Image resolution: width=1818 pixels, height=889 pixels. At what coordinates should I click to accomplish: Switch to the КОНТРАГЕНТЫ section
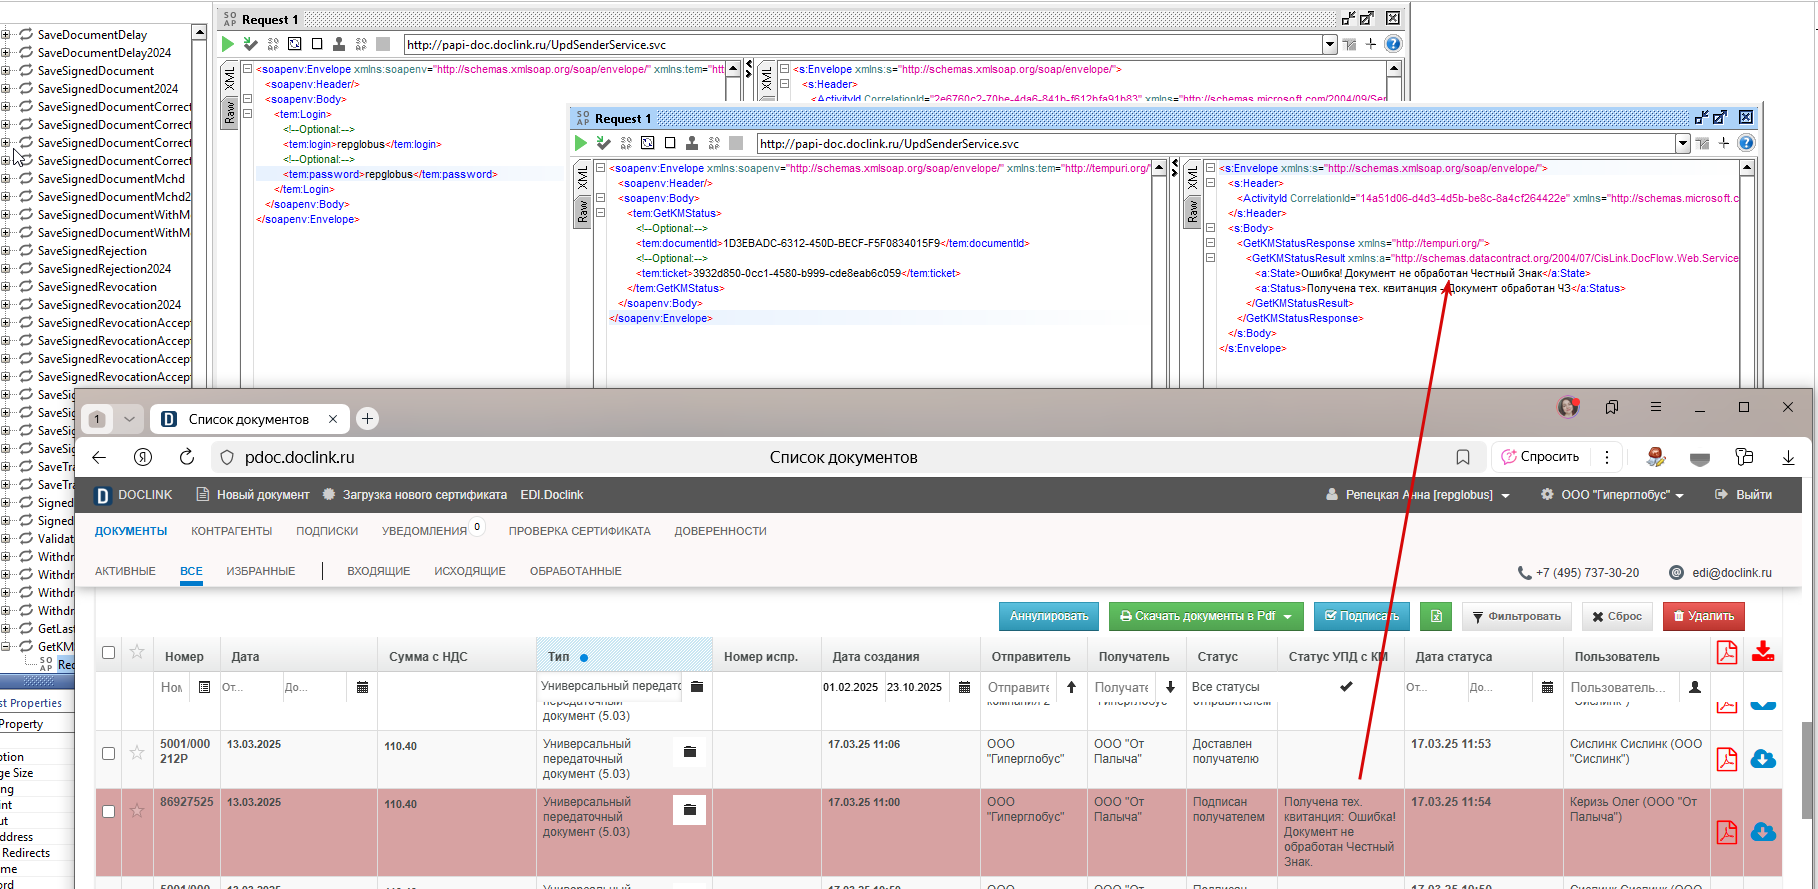point(231,531)
